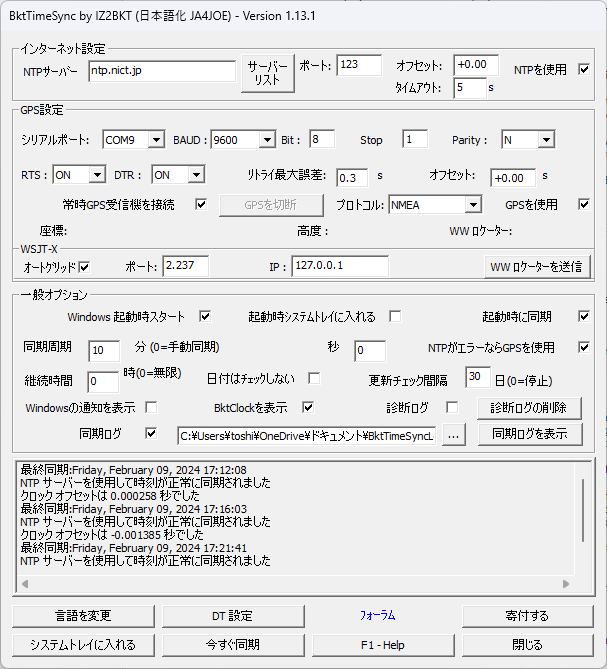The width and height of the screenshot is (607, 669).
Task: Open the DTR ON dropdown
Action: 196,175
